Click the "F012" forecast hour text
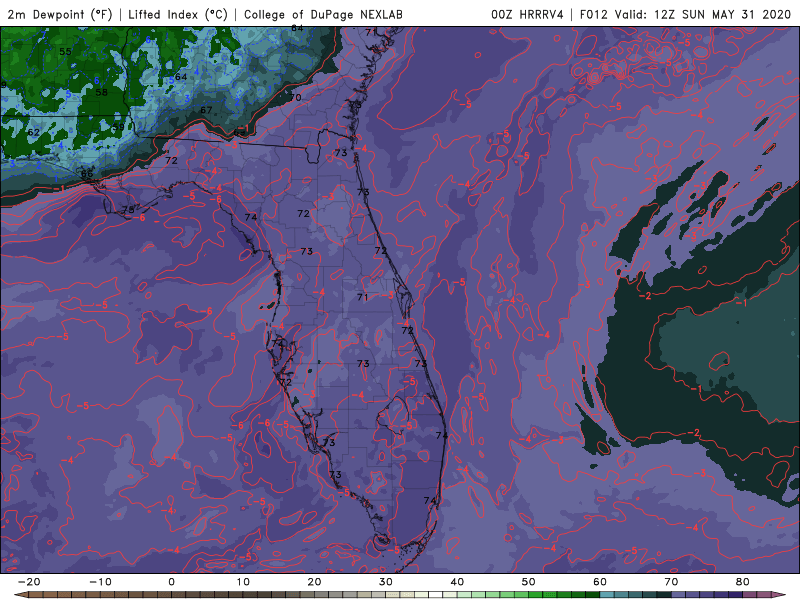The height and width of the screenshot is (600, 800). click(x=594, y=14)
